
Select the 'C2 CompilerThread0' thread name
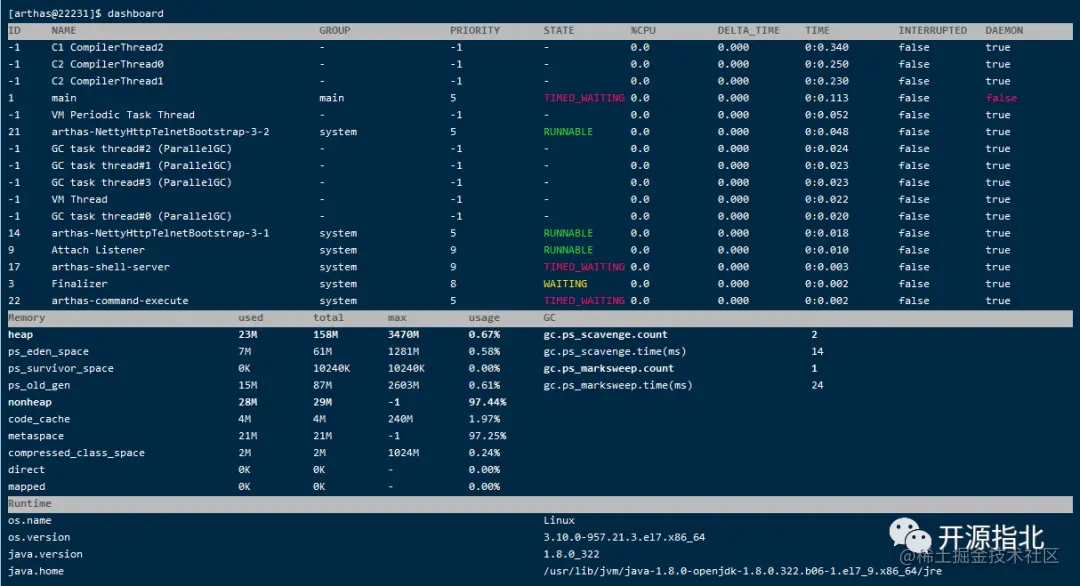click(x=107, y=64)
